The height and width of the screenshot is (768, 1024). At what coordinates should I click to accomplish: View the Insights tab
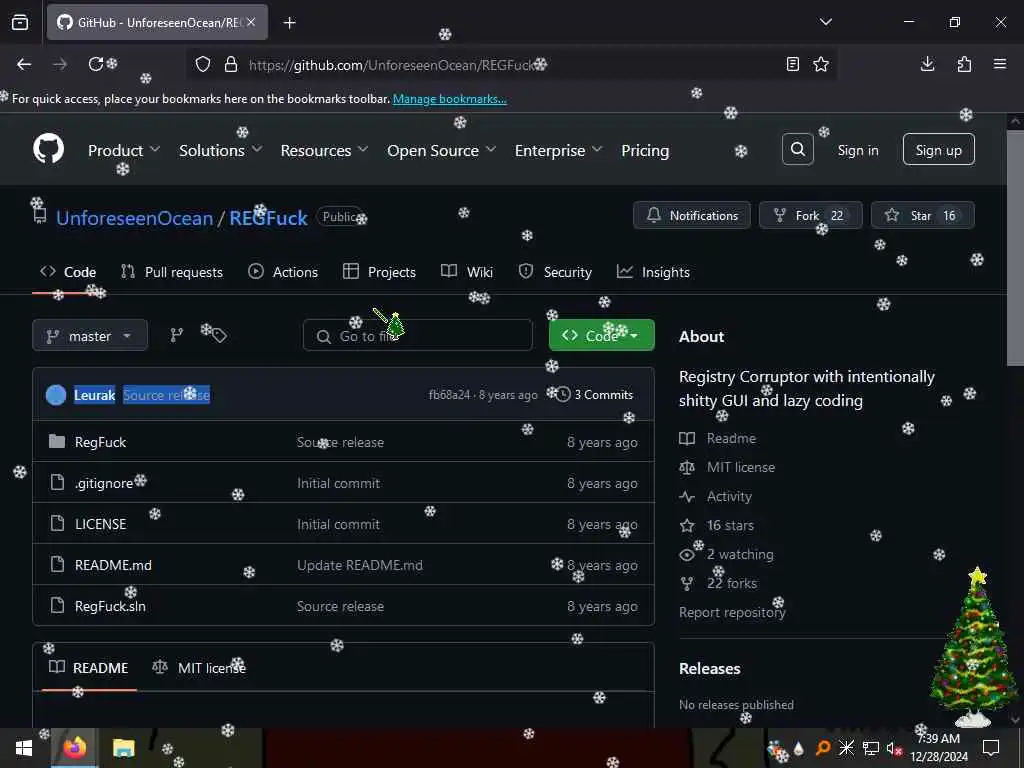[653, 272]
